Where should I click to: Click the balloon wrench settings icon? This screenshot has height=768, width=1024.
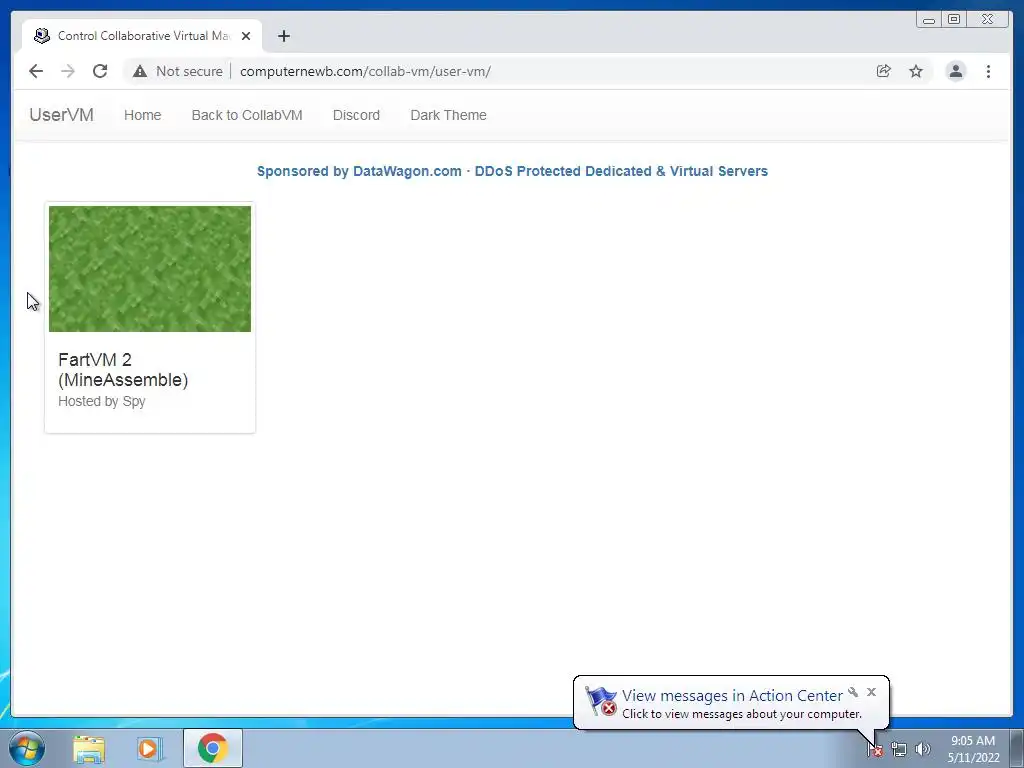[853, 692]
